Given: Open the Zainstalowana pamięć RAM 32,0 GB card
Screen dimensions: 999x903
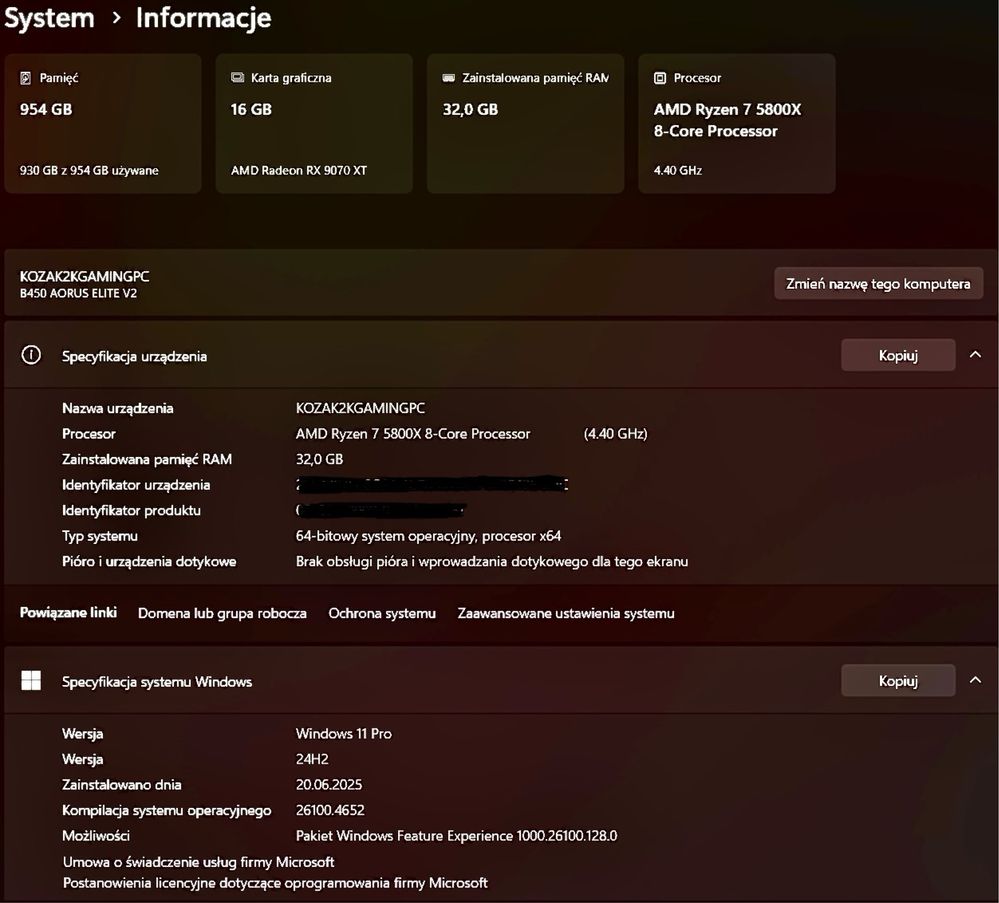Looking at the screenshot, I should pos(526,124).
